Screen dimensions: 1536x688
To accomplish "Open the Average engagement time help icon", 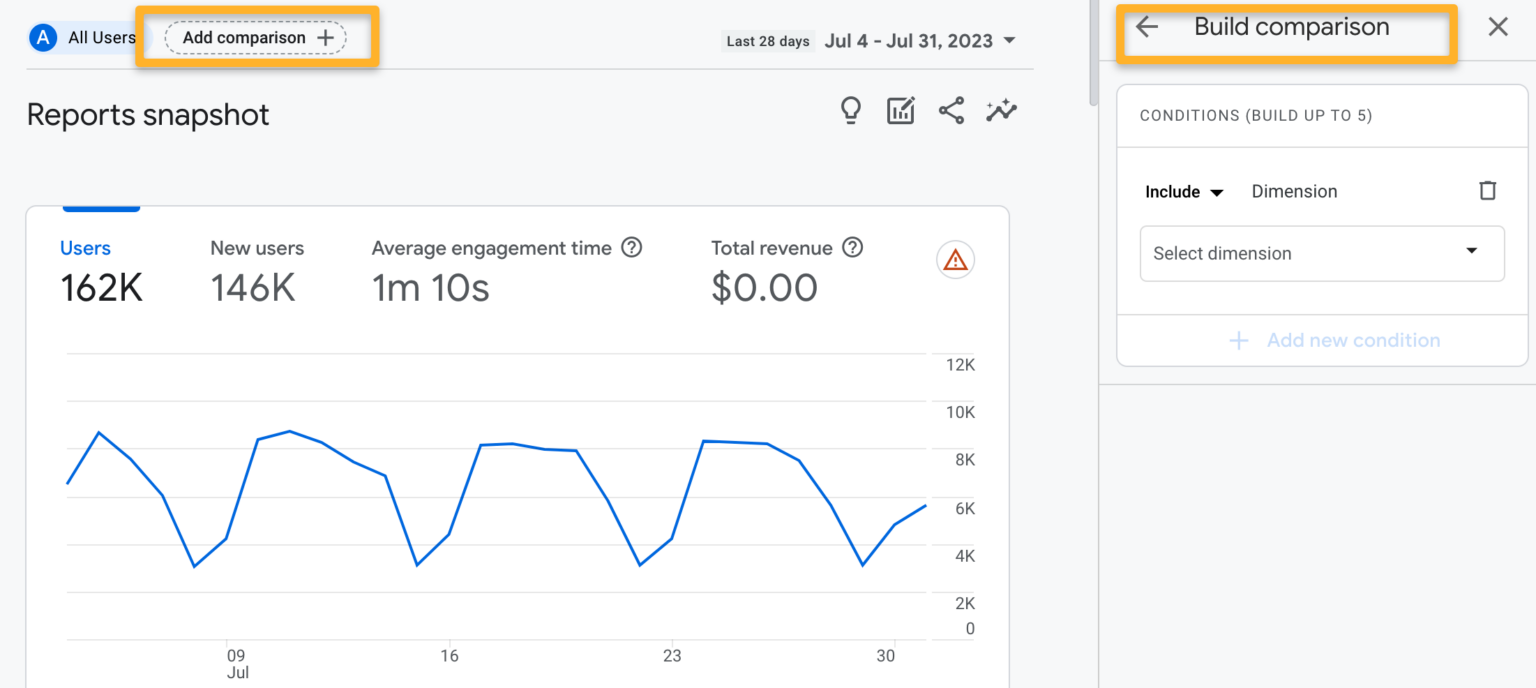I will (x=631, y=247).
